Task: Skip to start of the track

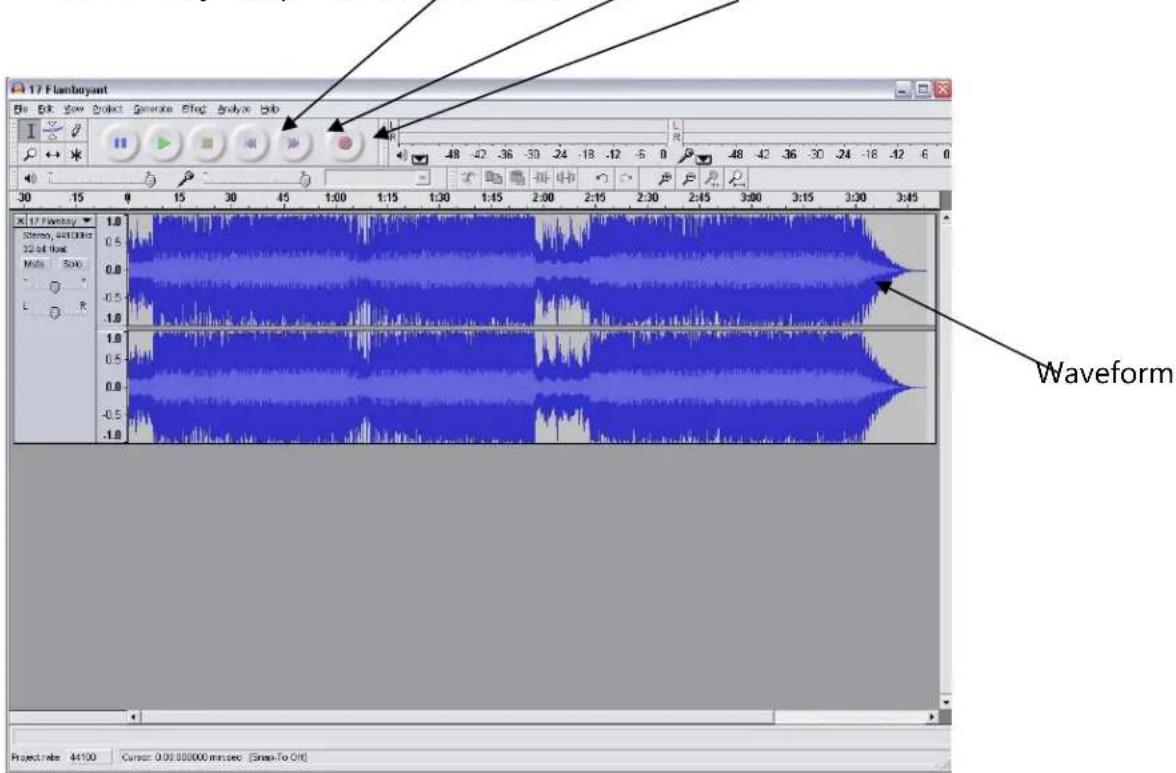Action: (x=250, y=143)
